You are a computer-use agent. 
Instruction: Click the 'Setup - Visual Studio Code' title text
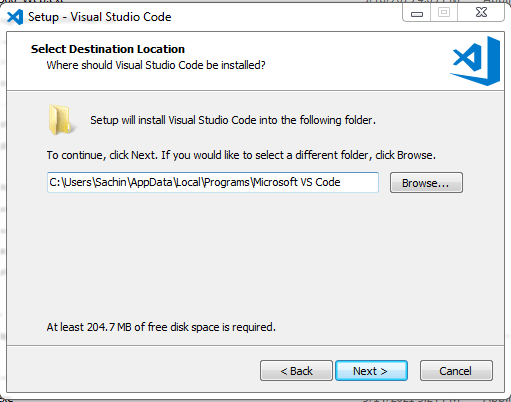point(100,17)
